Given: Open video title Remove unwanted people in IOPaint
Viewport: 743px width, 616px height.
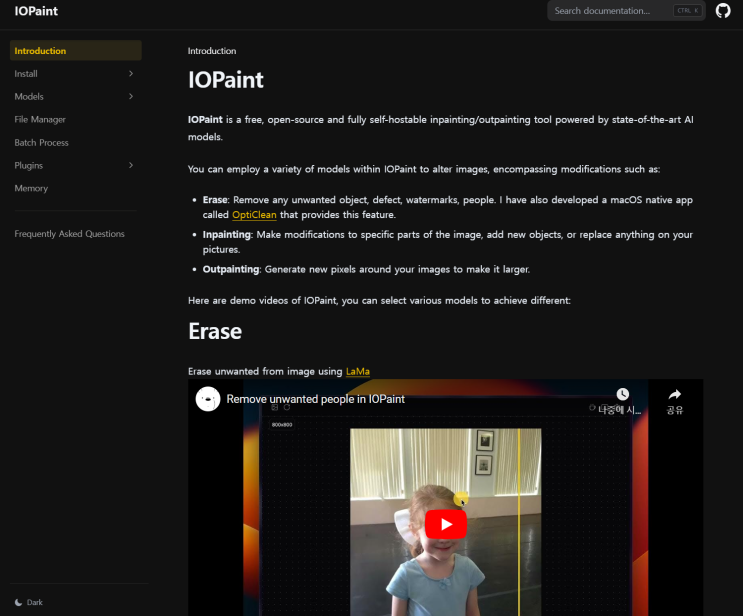Looking at the screenshot, I should pos(316,399).
